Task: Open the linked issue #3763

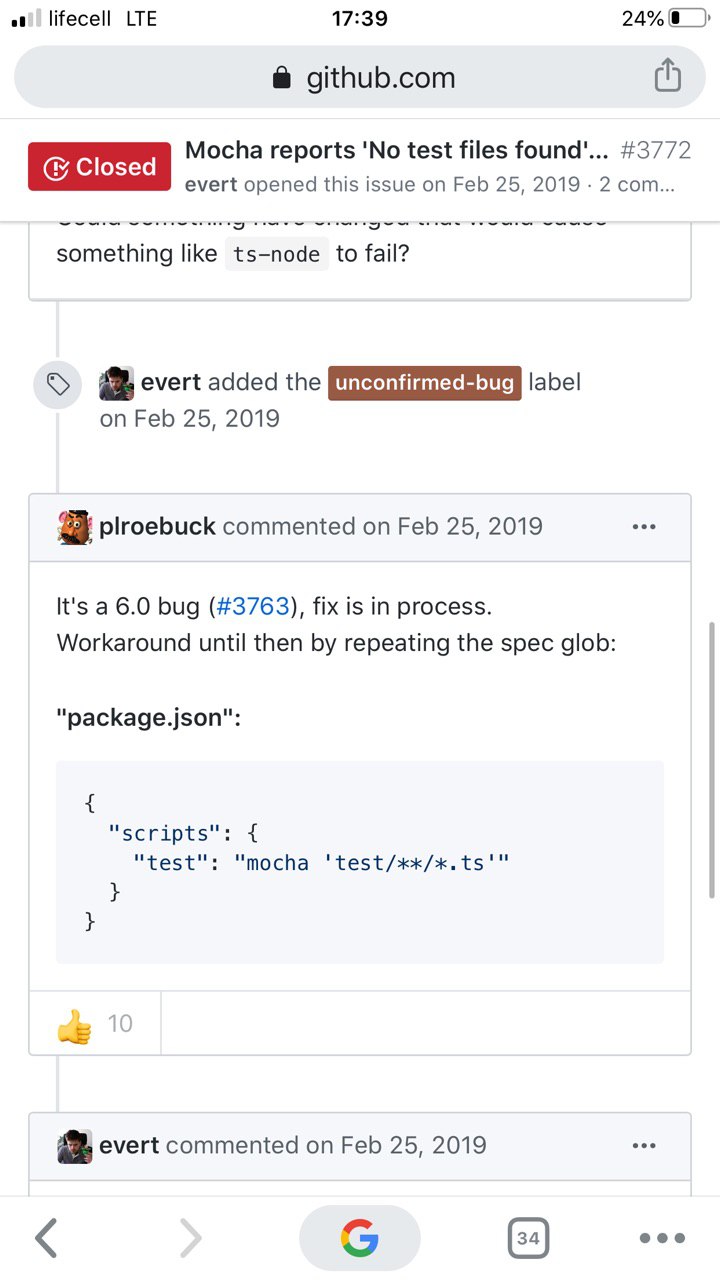Action: pos(253,606)
